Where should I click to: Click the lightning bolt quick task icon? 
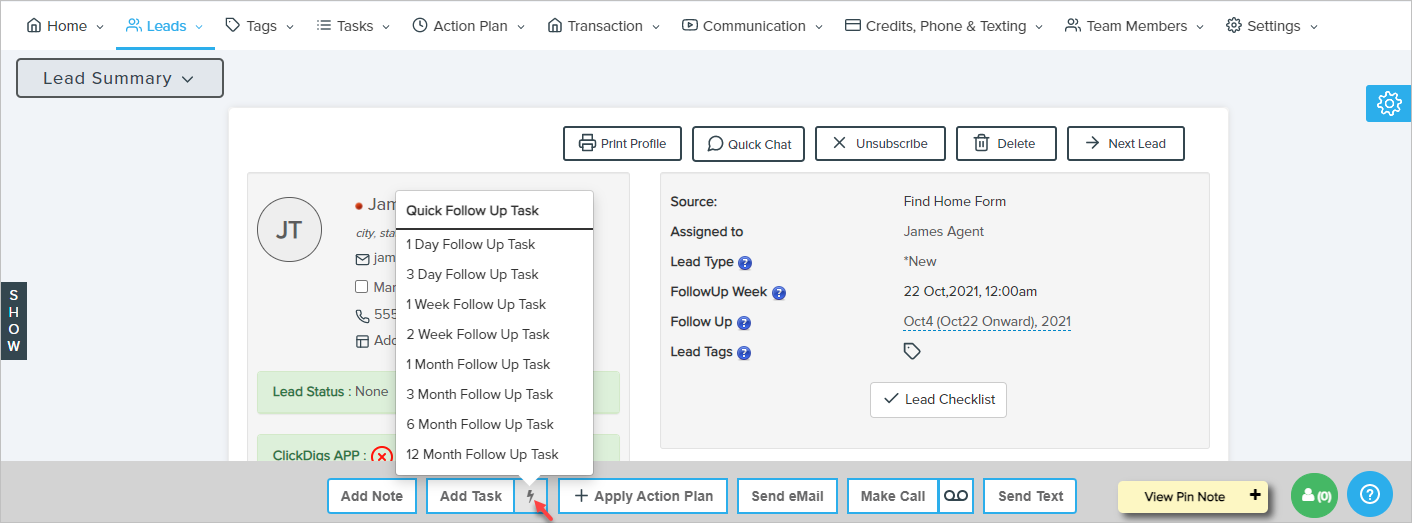(530, 496)
